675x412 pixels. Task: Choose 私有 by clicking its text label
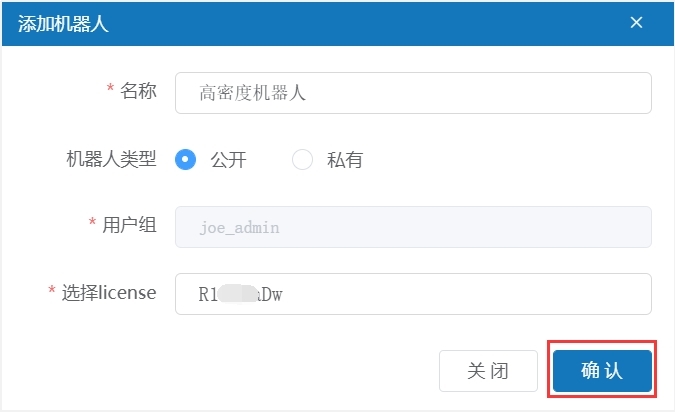(x=345, y=160)
